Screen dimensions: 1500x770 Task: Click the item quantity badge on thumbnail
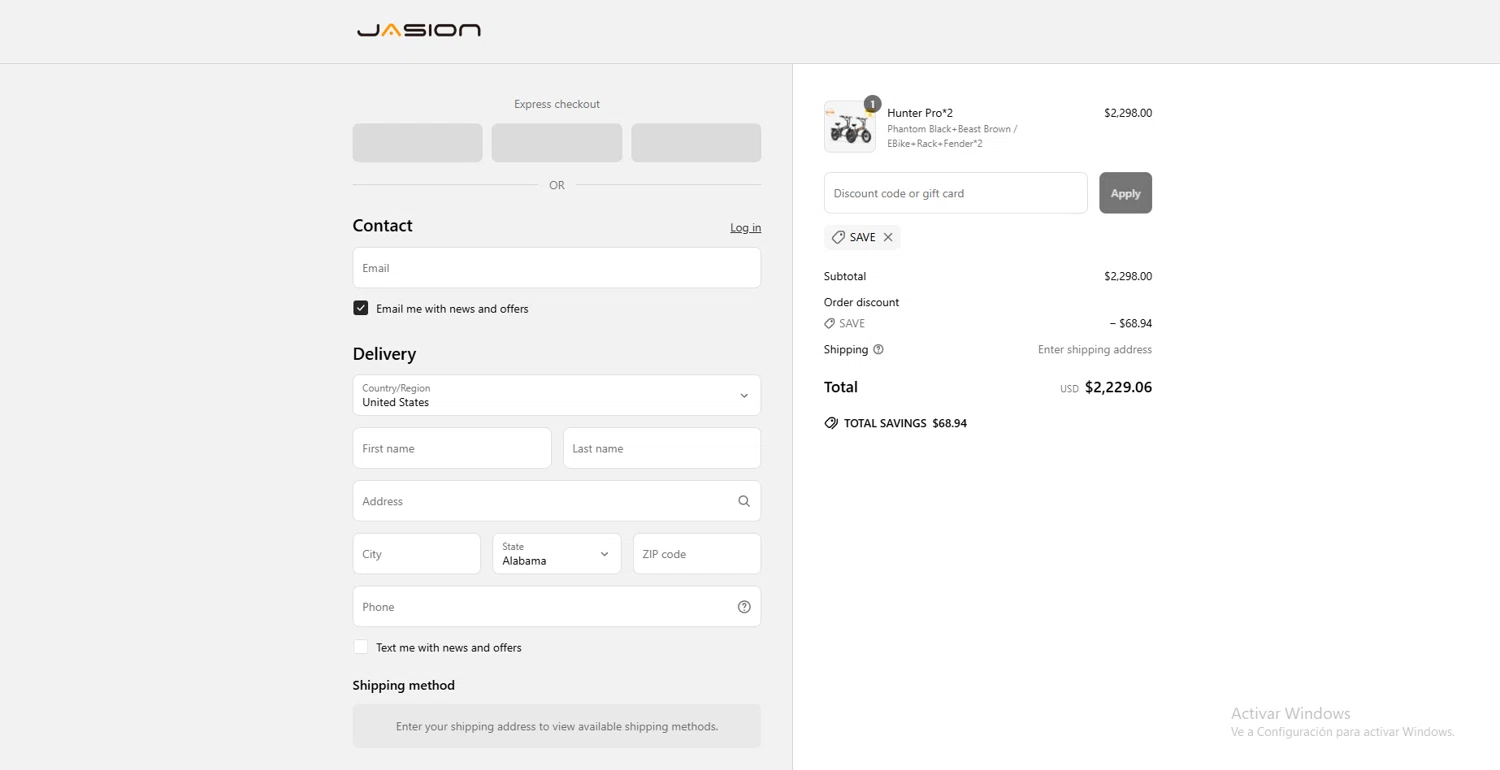tap(872, 104)
